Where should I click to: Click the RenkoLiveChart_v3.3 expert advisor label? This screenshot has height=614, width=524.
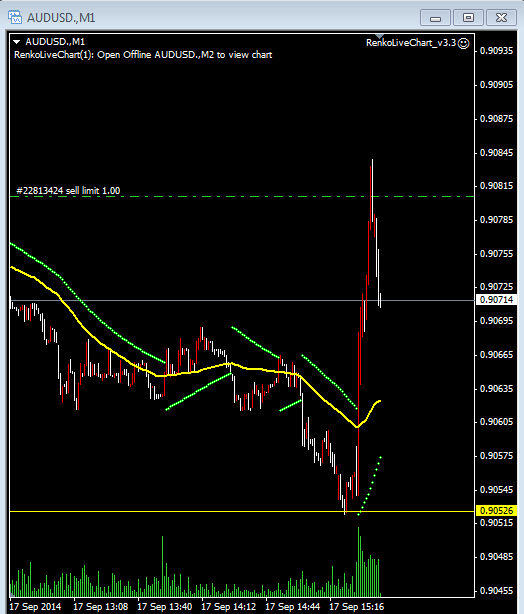point(411,43)
